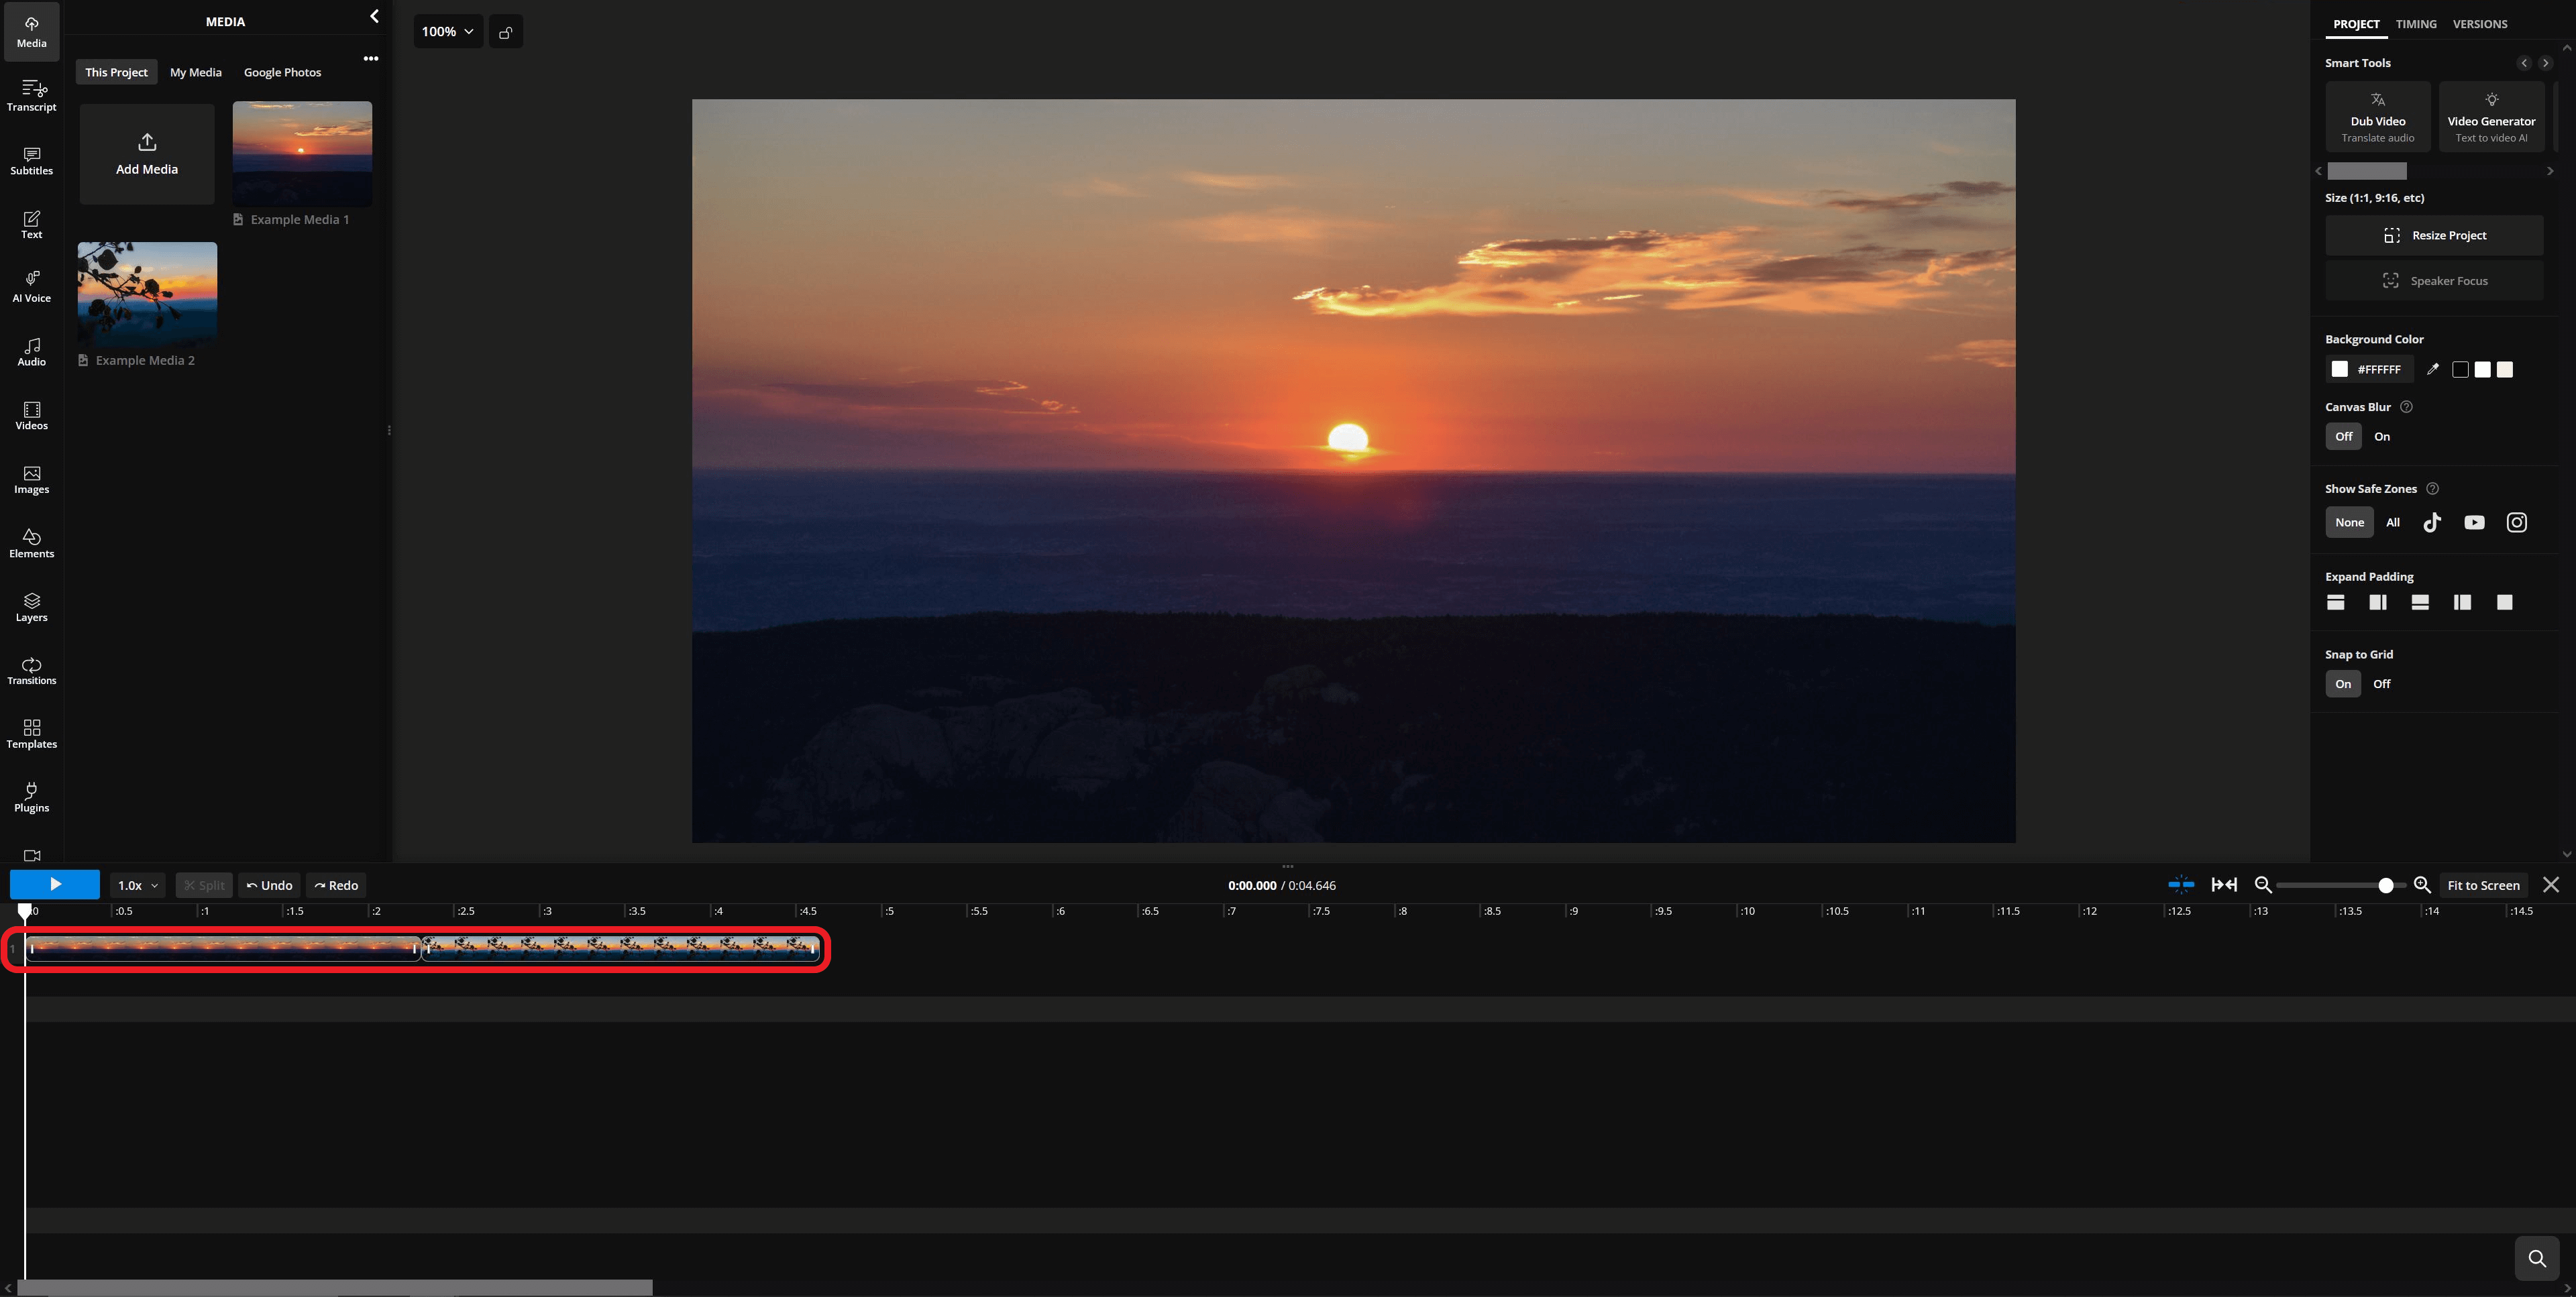Show YouTube safe zones
2576x1297 pixels.
click(2474, 521)
